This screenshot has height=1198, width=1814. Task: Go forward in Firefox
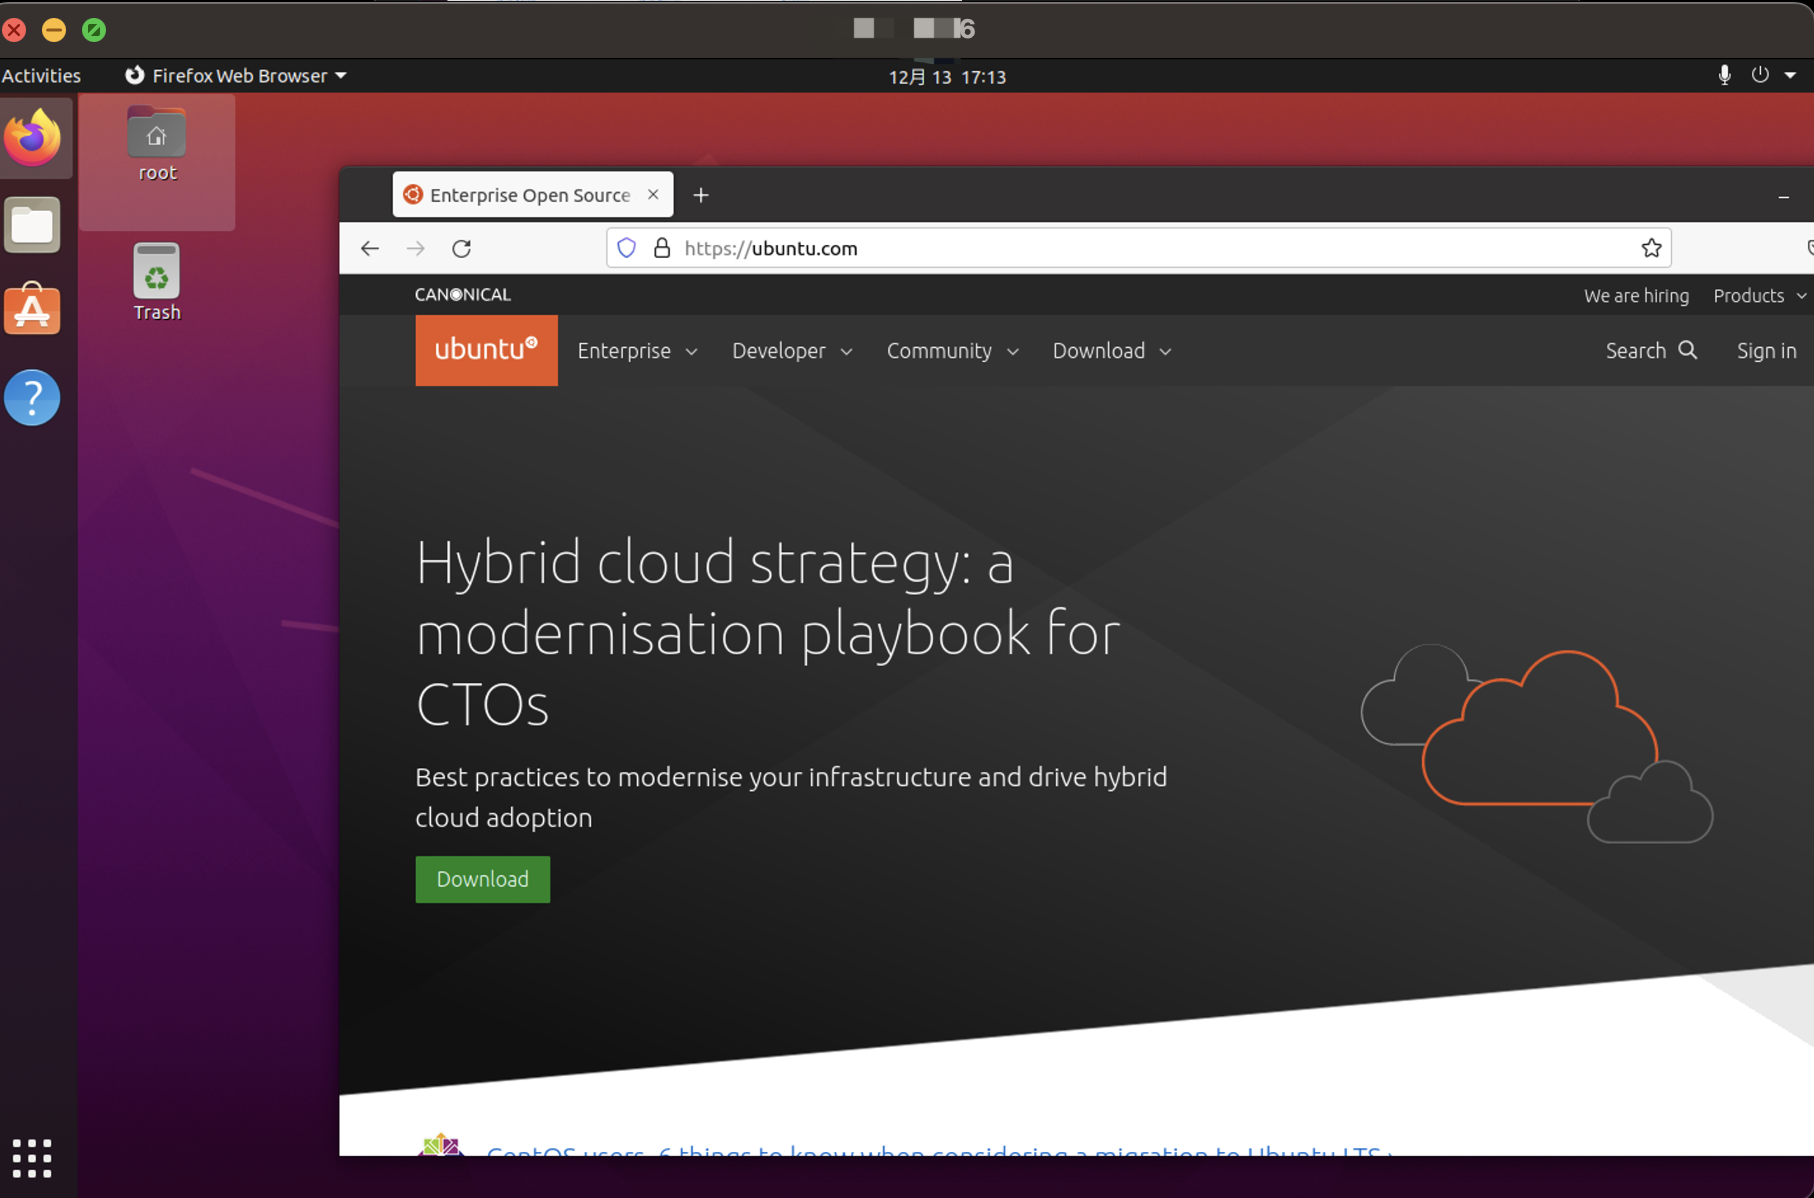click(416, 248)
